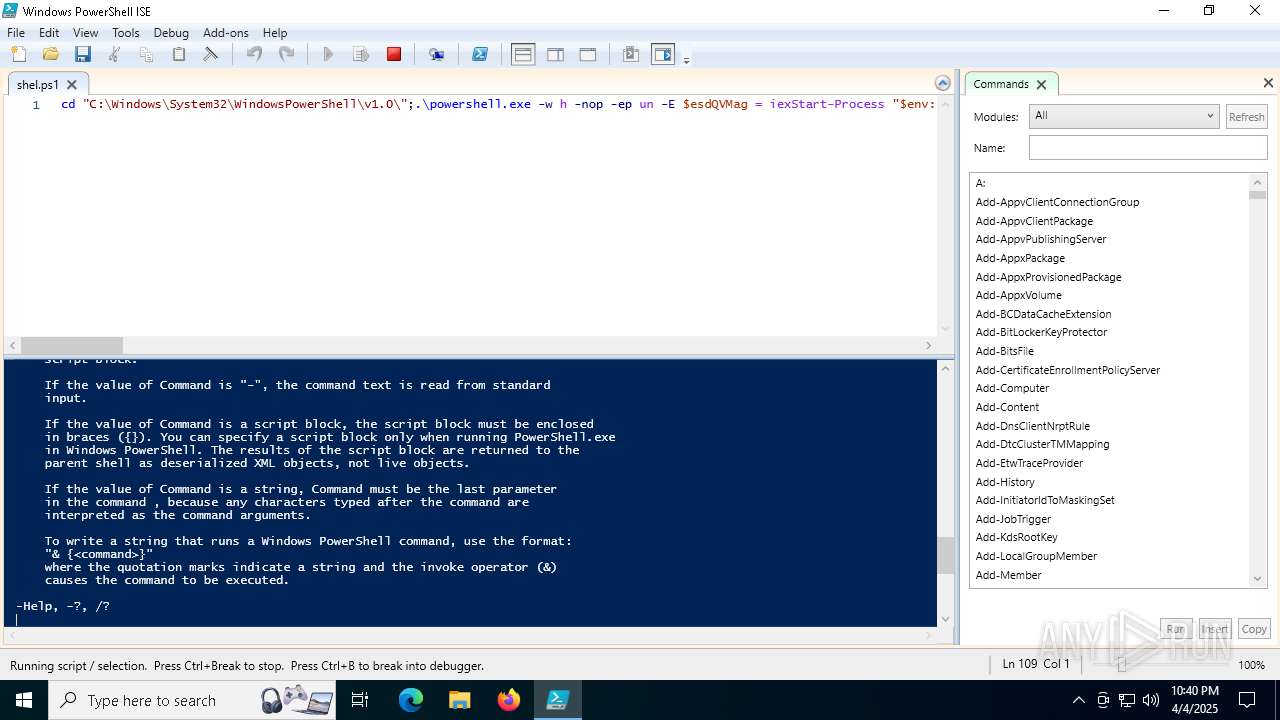Select Add-History in the command list
The height and width of the screenshot is (720, 1280).
(1005, 482)
